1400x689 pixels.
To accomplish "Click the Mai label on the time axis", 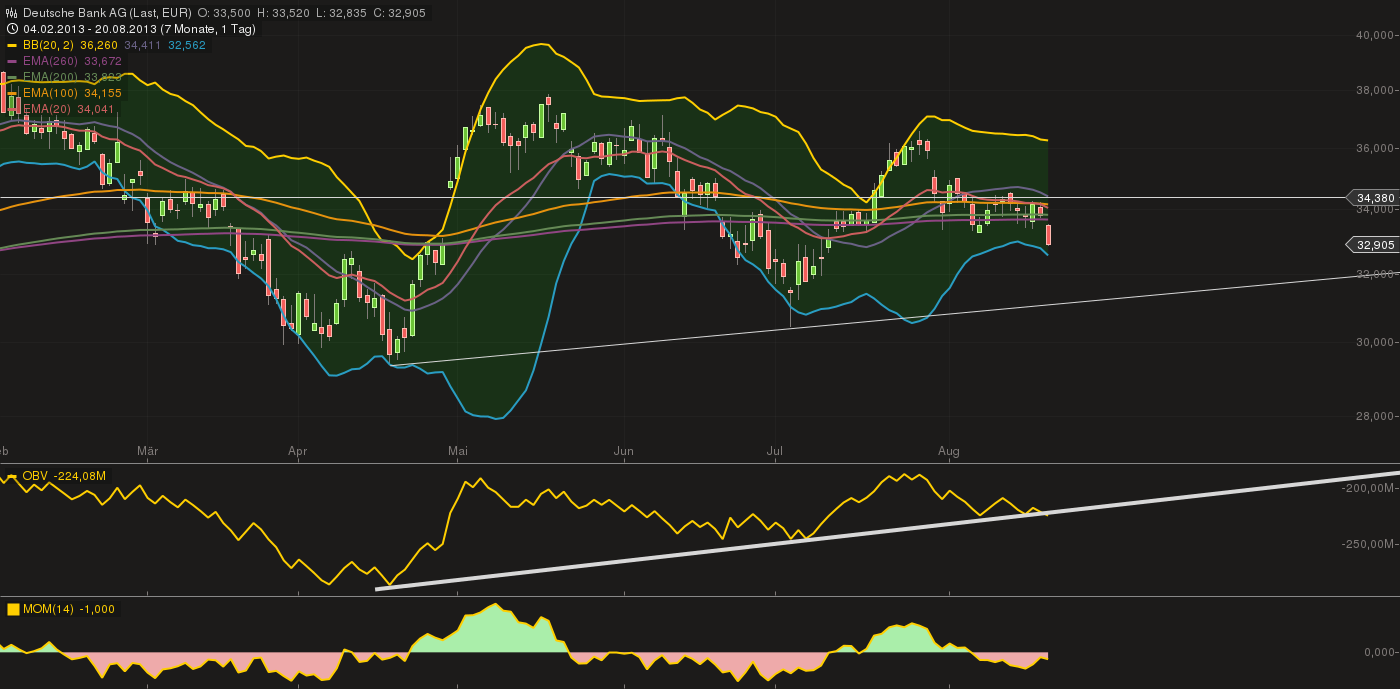I will pos(458,452).
